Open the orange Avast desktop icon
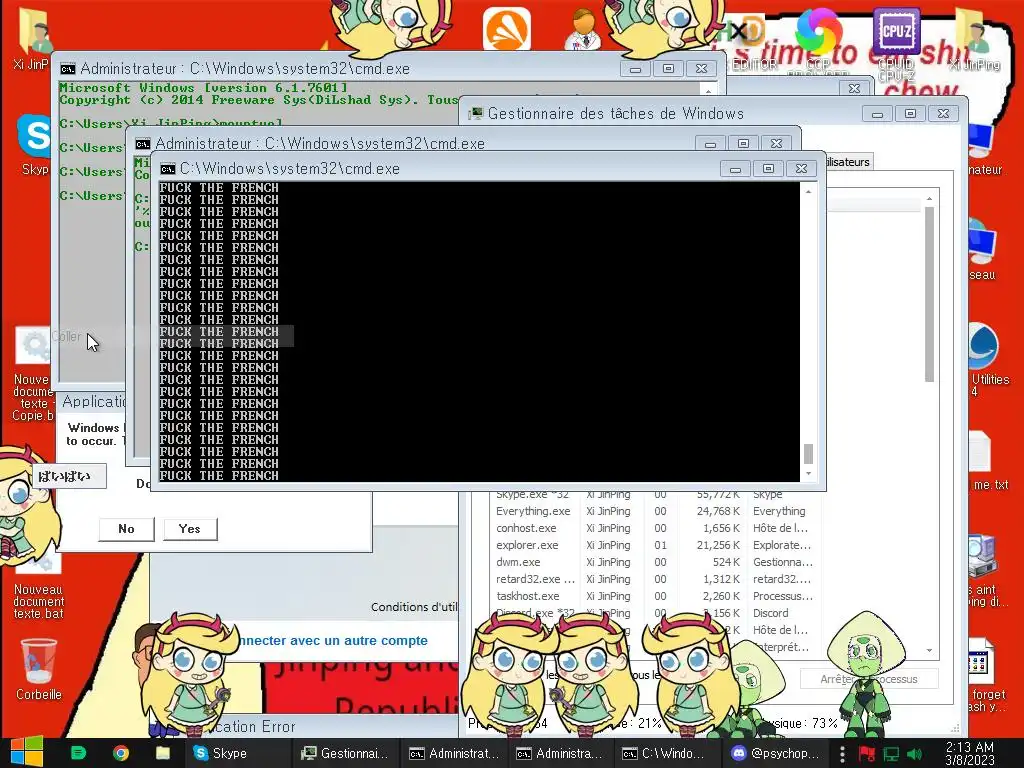 tap(507, 29)
